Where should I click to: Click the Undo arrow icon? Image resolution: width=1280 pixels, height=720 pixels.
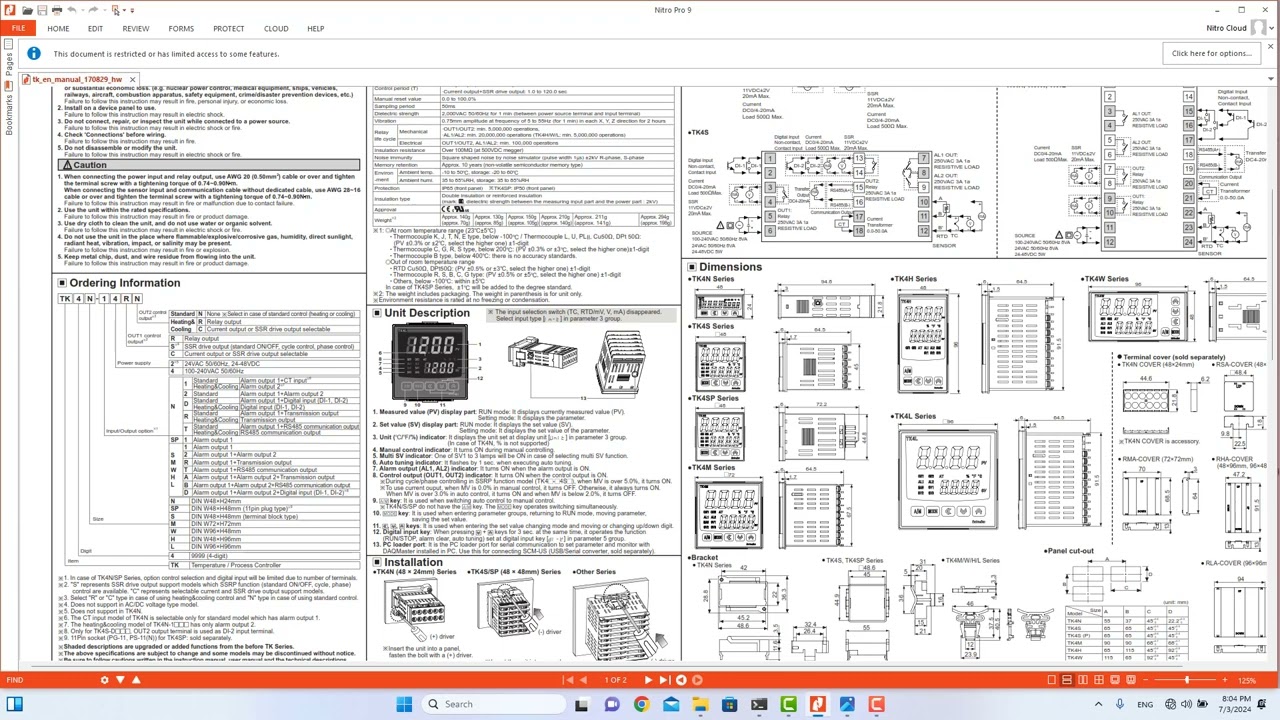tap(72, 10)
